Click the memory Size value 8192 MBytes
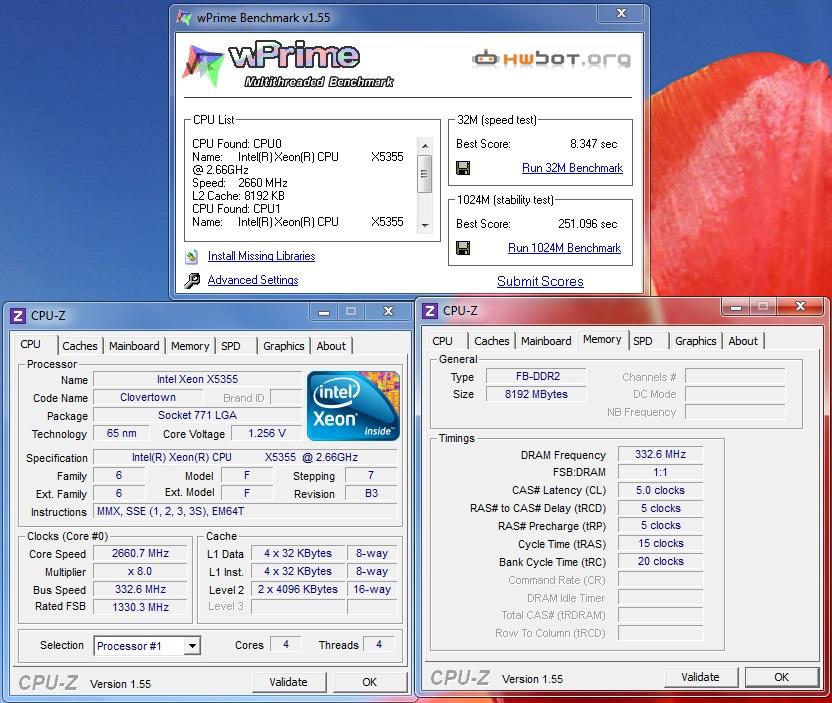832x703 pixels. (536, 394)
